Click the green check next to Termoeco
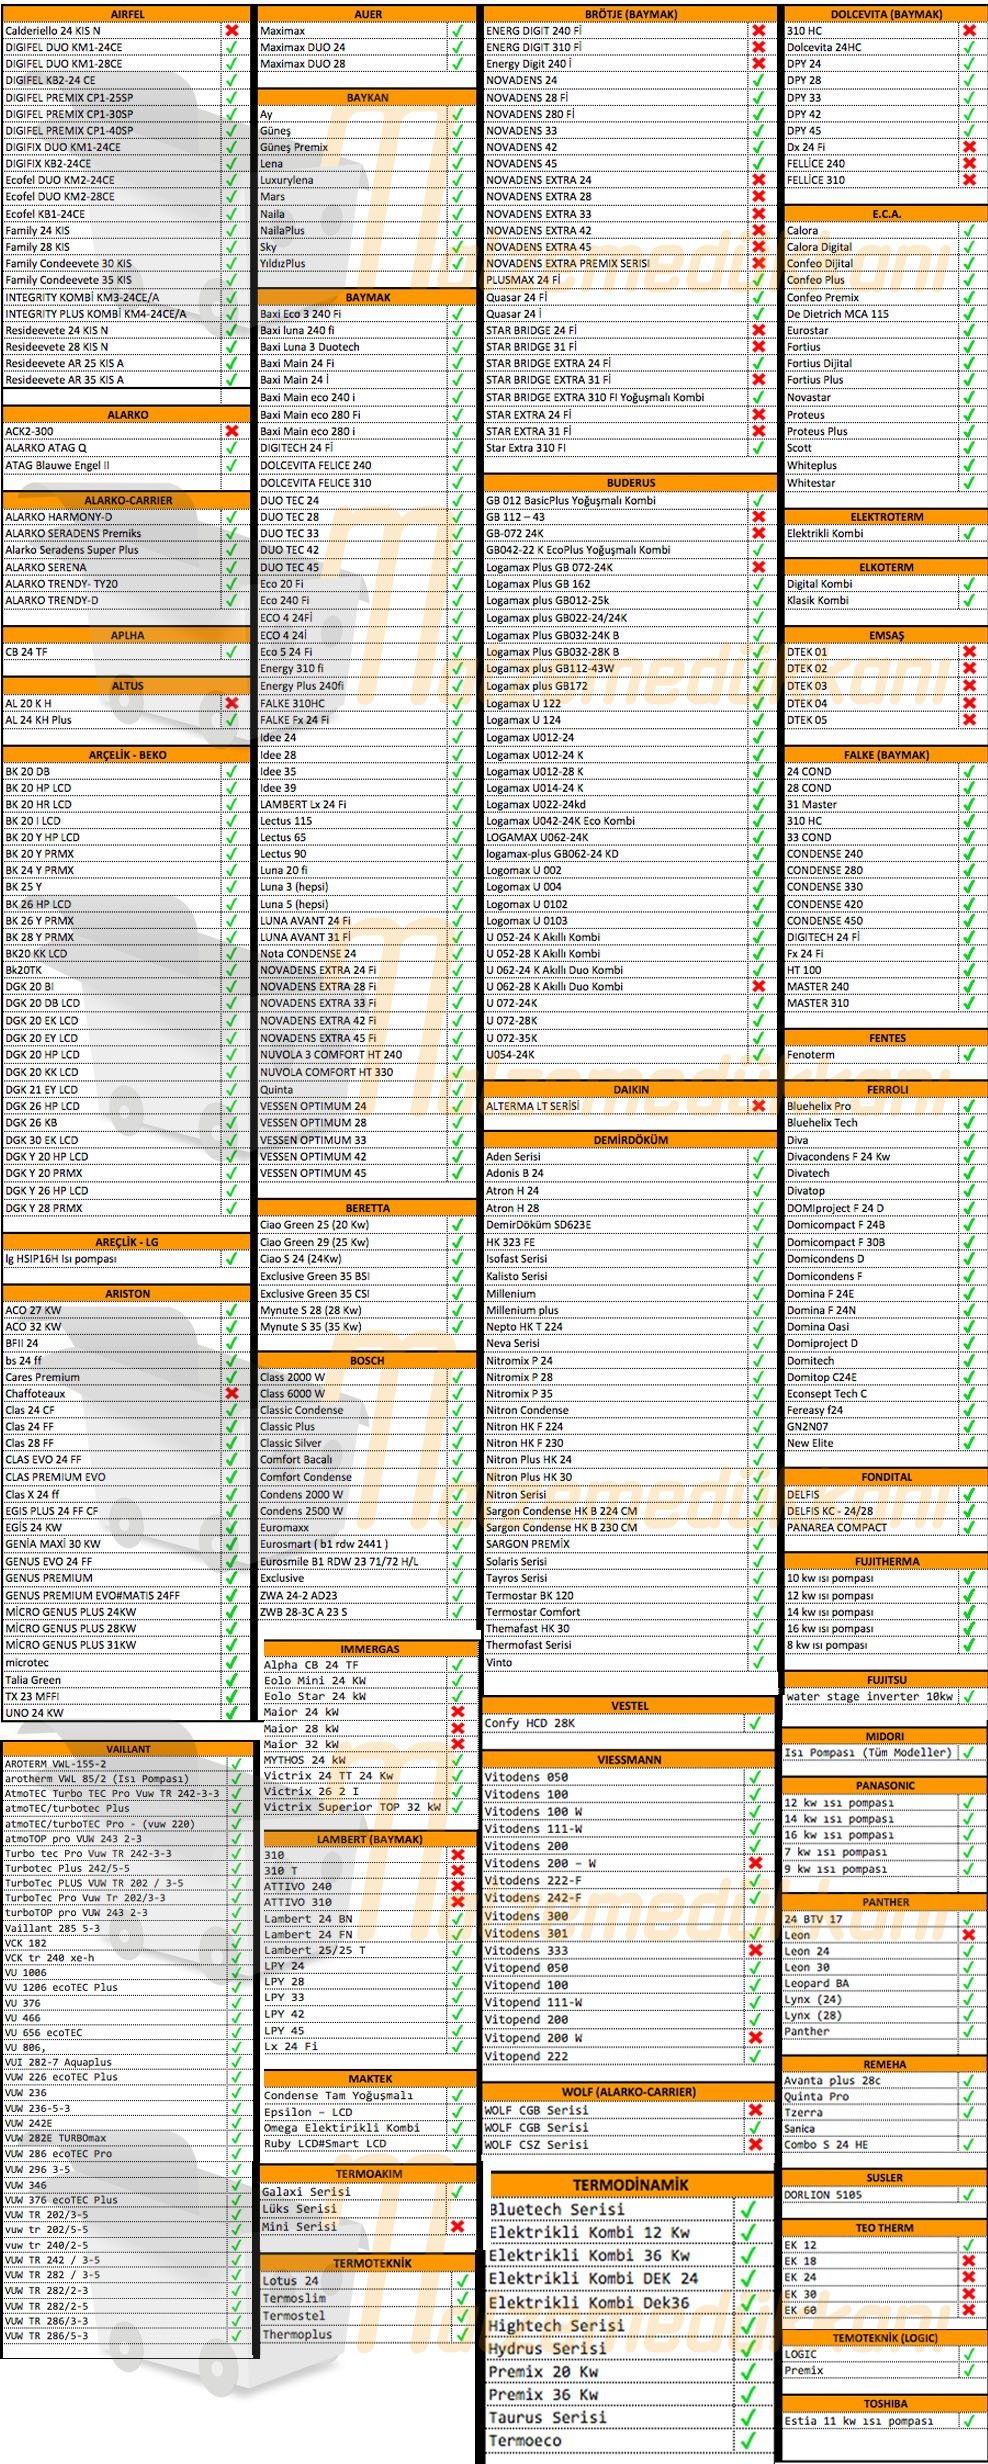The height and width of the screenshot is (2464, 988). point(748,2441)
